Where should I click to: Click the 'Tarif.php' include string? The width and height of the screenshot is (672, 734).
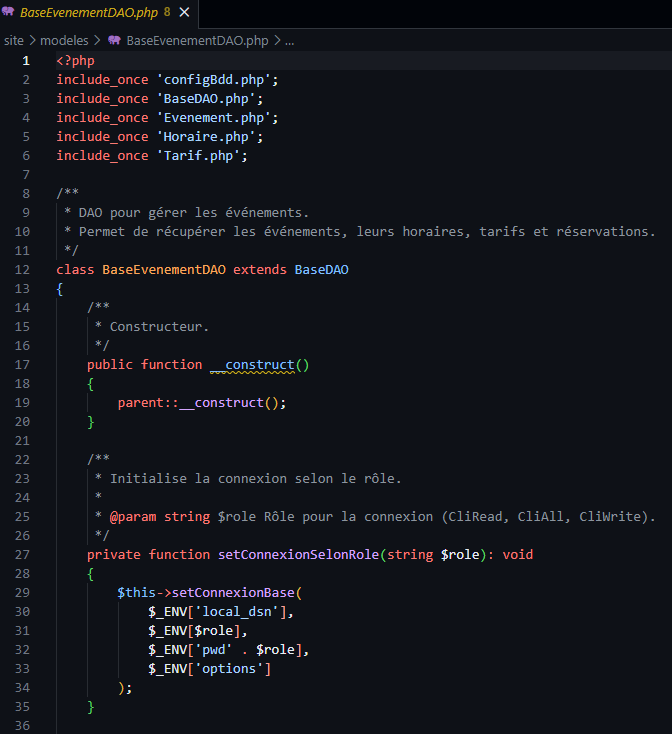[198, 156]
